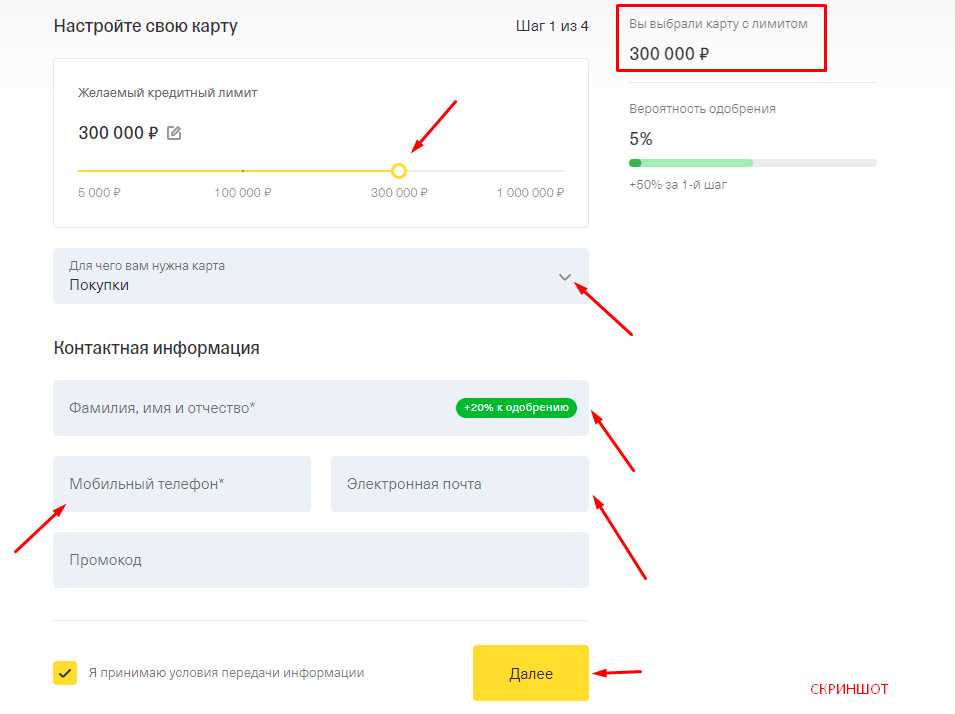
Task: Click the approval probability progress bar
Action: 753,163
